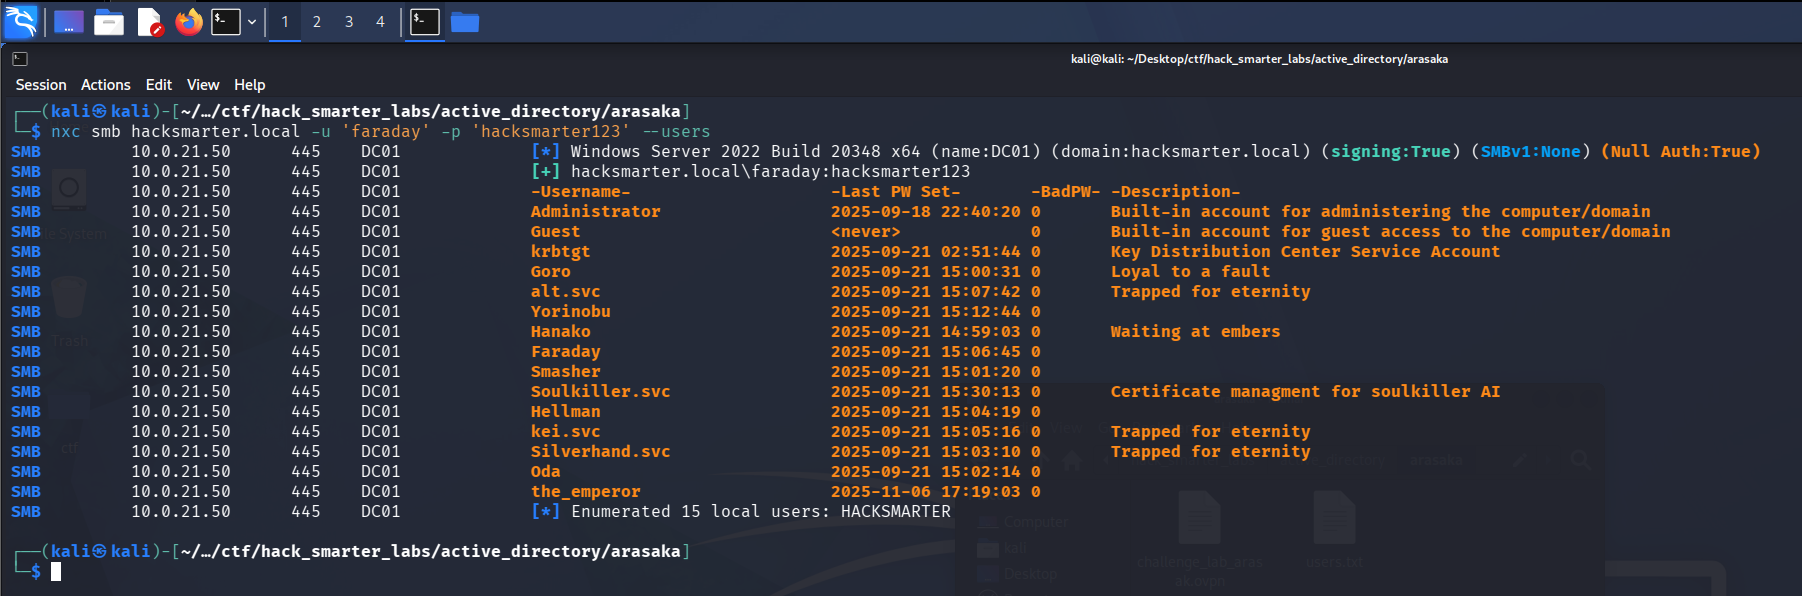Click the -Username- column header

pos(580,191)
